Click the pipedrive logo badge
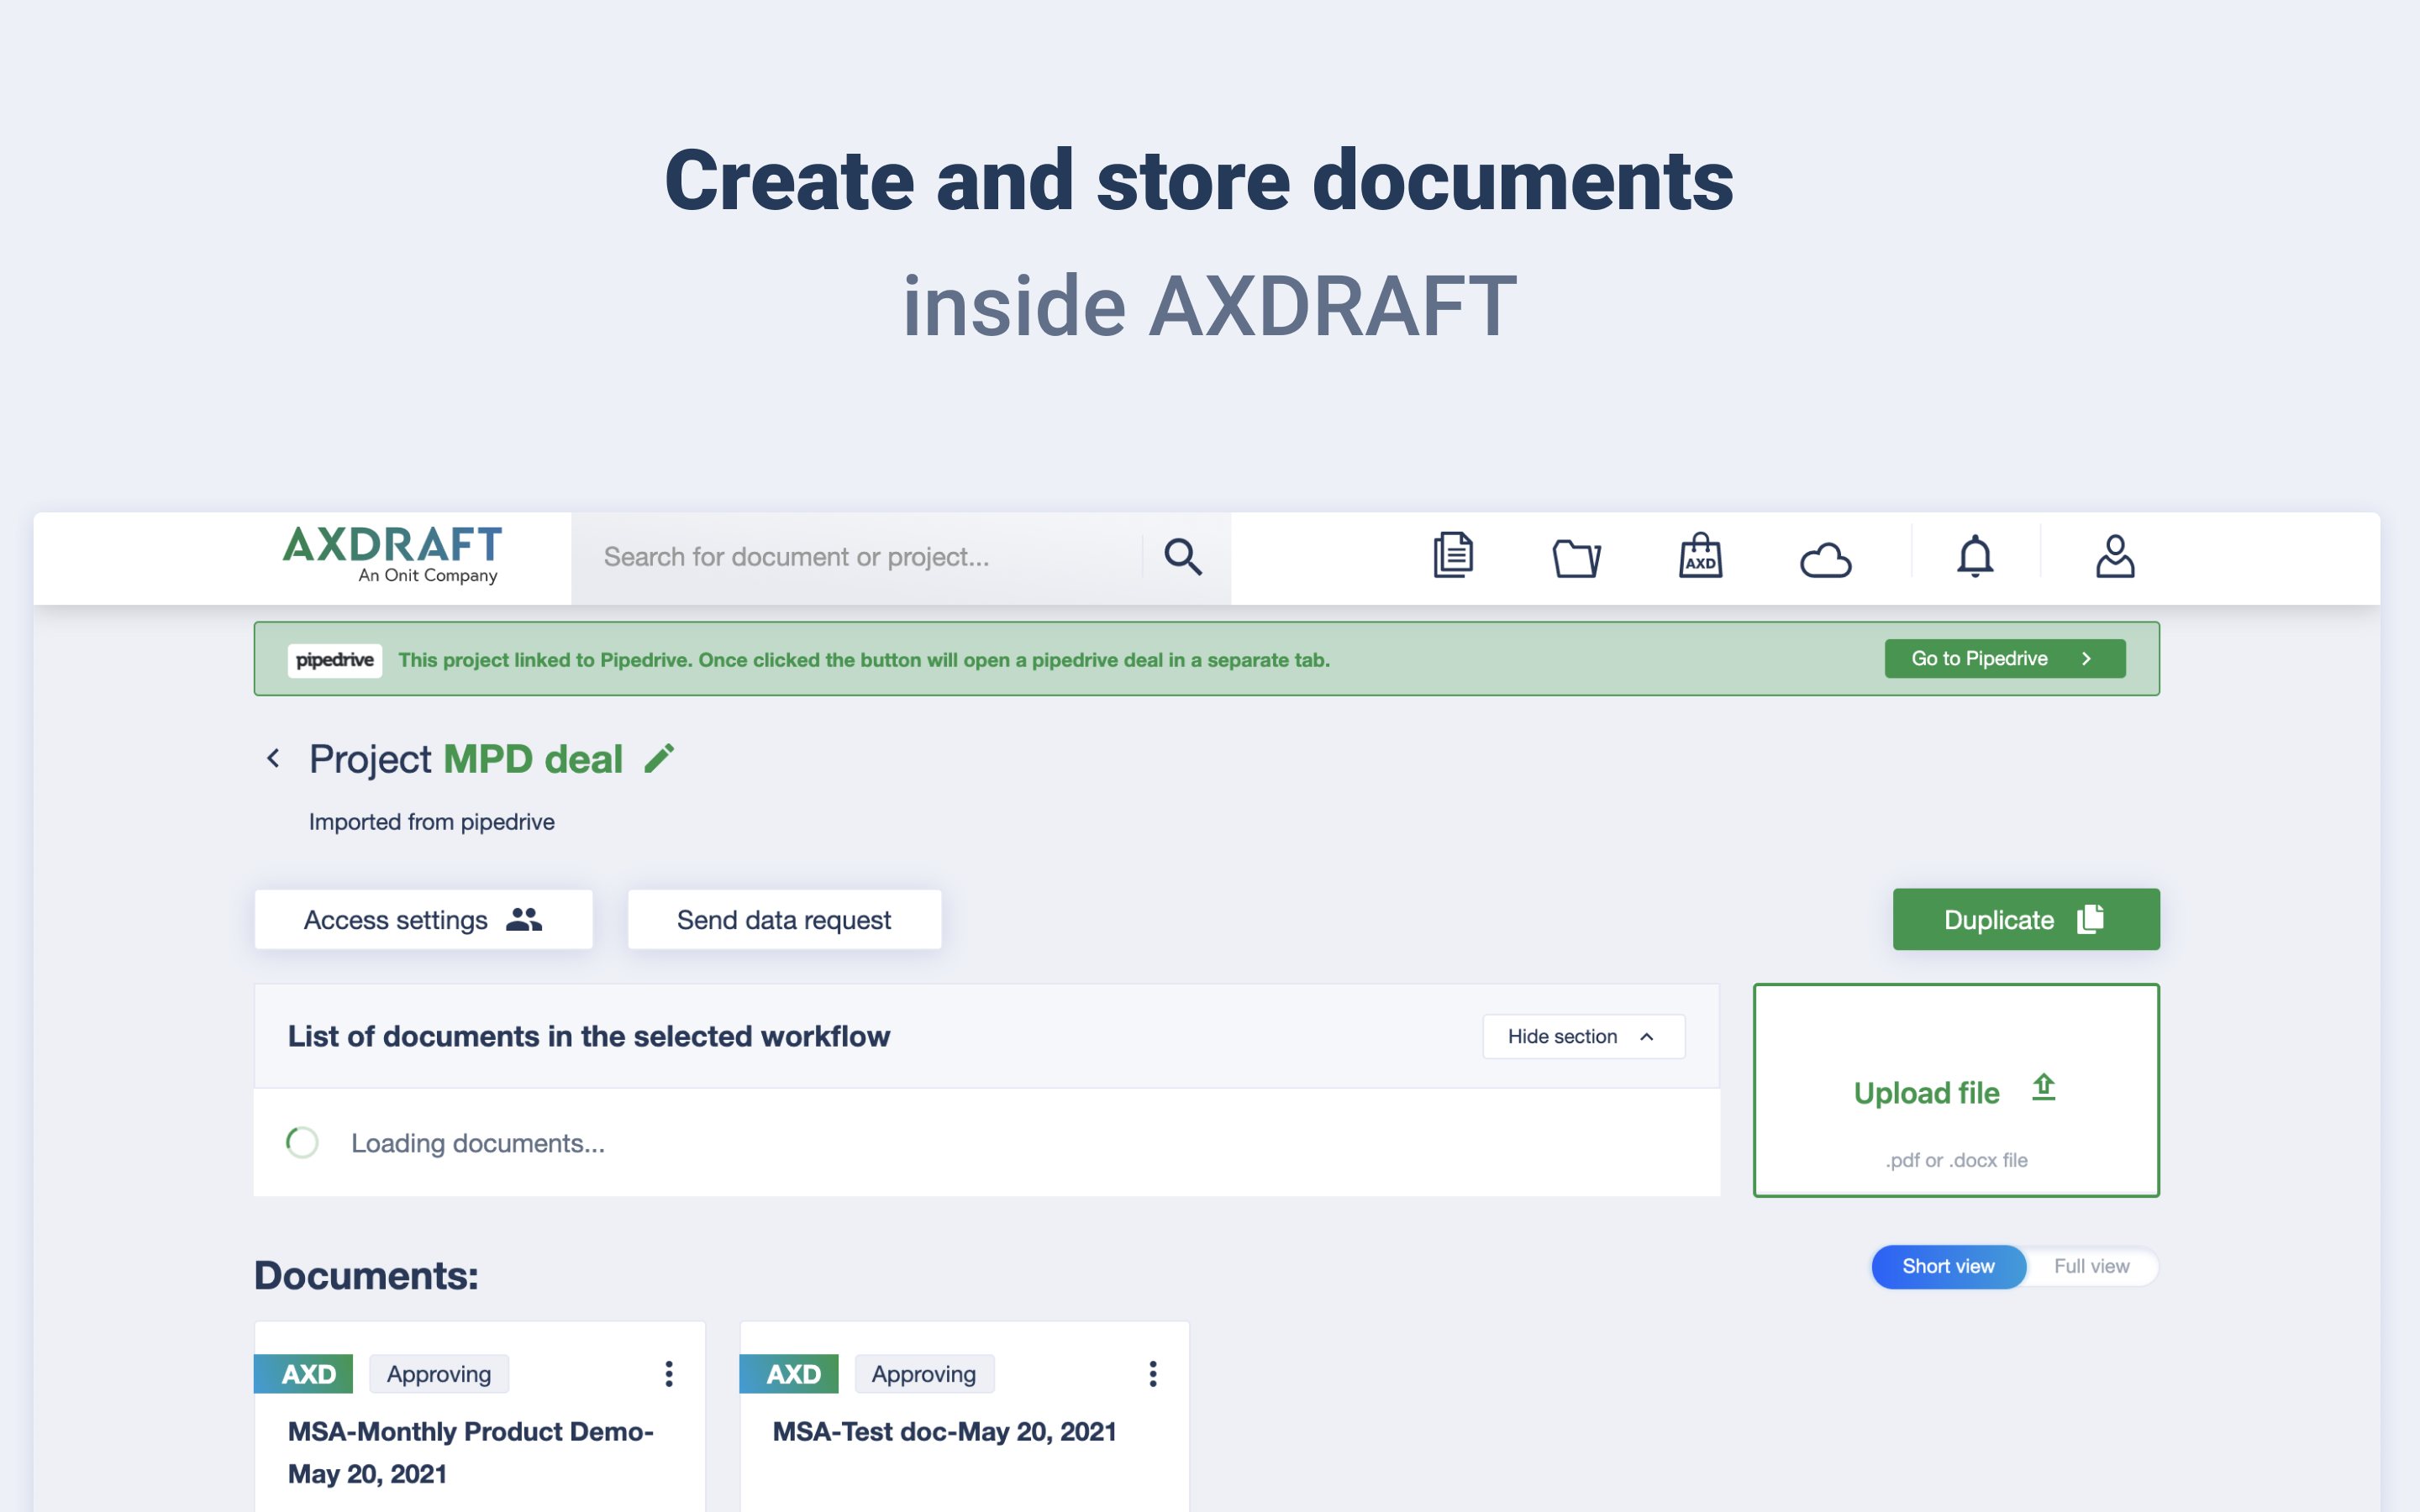The image size is (2420, 1512). click(x=335, y=660)
